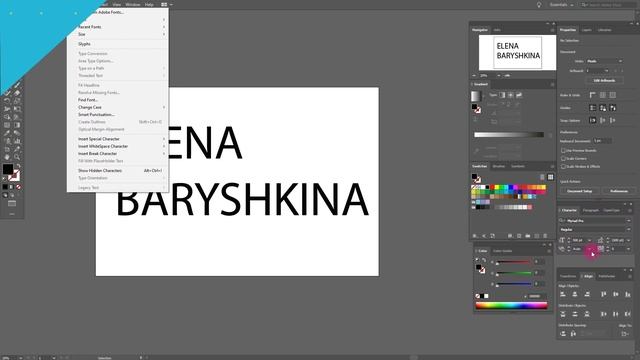Switch to the Layers tab
640x360 pixels.
(x=587, y=30)
